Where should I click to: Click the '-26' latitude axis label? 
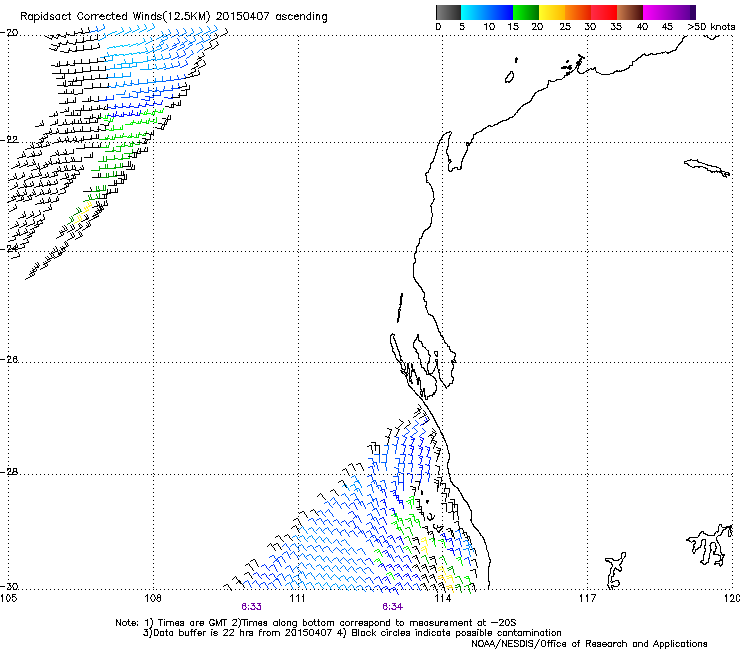coord(9,360)
